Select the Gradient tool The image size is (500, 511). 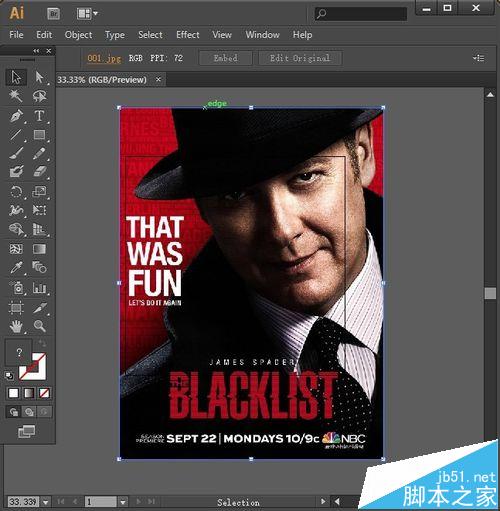(39, 249)
